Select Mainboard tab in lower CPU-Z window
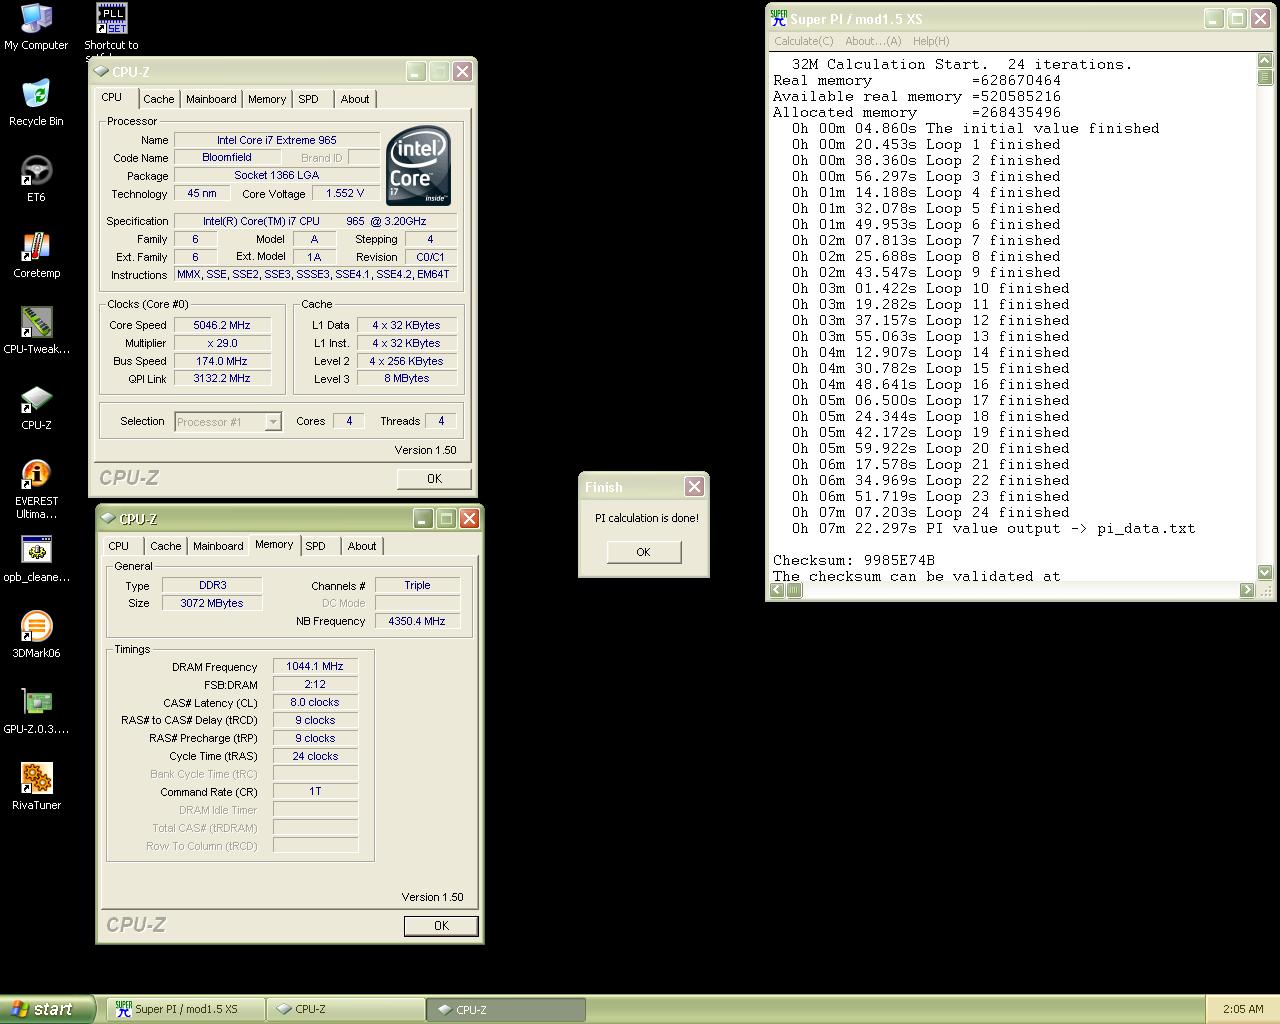1280x1024 pixels. pos(218,546)
